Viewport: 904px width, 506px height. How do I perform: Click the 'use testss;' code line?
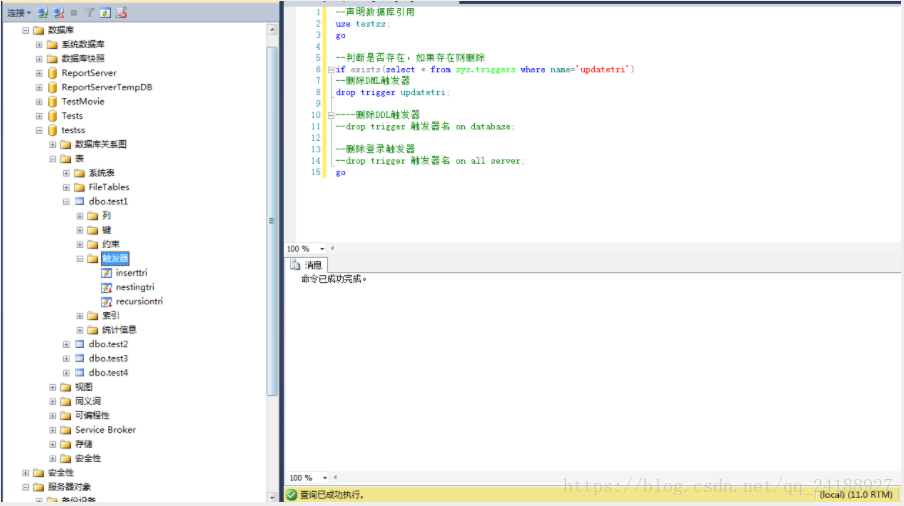363,24
